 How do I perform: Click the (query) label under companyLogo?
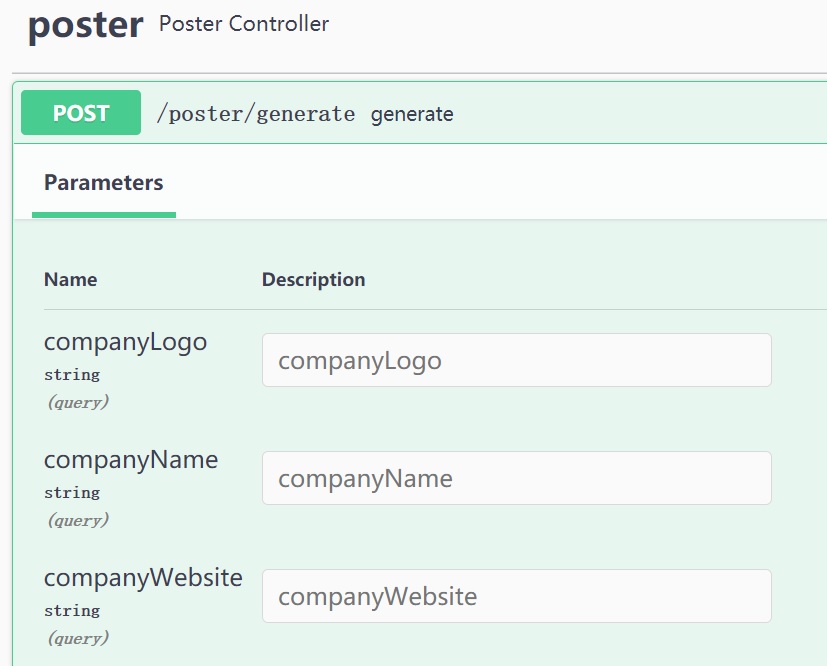pyautogui.click(x=77, y=402)
